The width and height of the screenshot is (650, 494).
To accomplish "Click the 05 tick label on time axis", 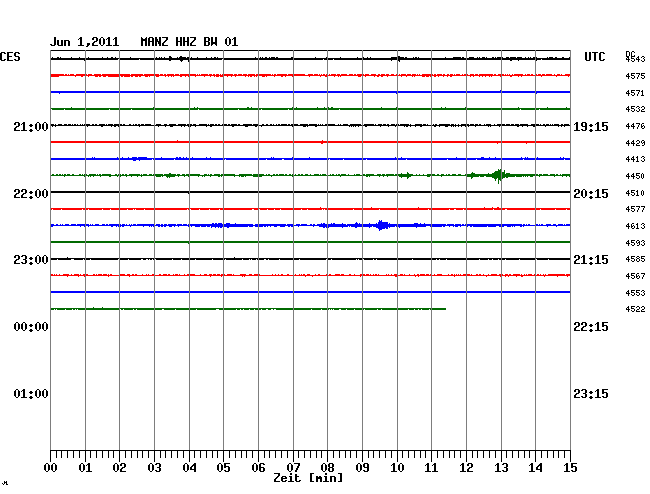I will (223, 468).
